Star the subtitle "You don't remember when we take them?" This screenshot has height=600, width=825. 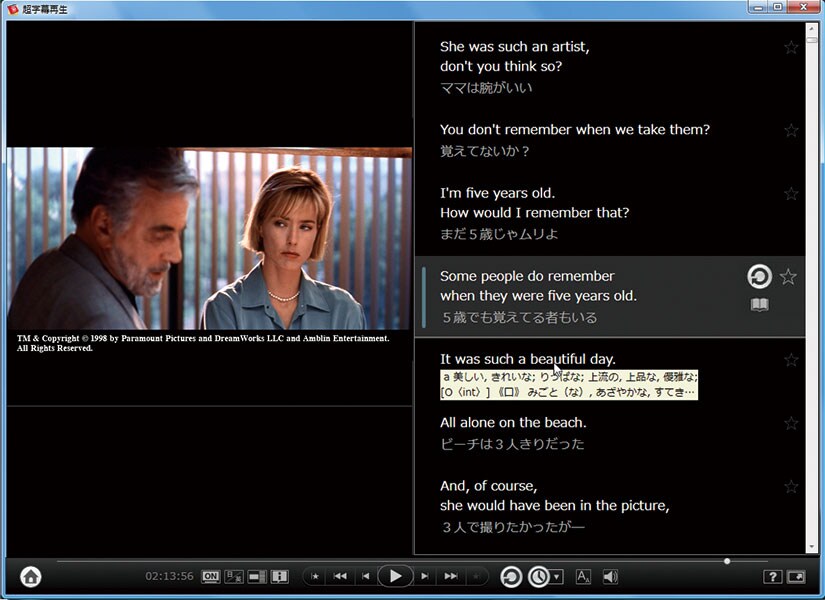[x=791, y=130]
